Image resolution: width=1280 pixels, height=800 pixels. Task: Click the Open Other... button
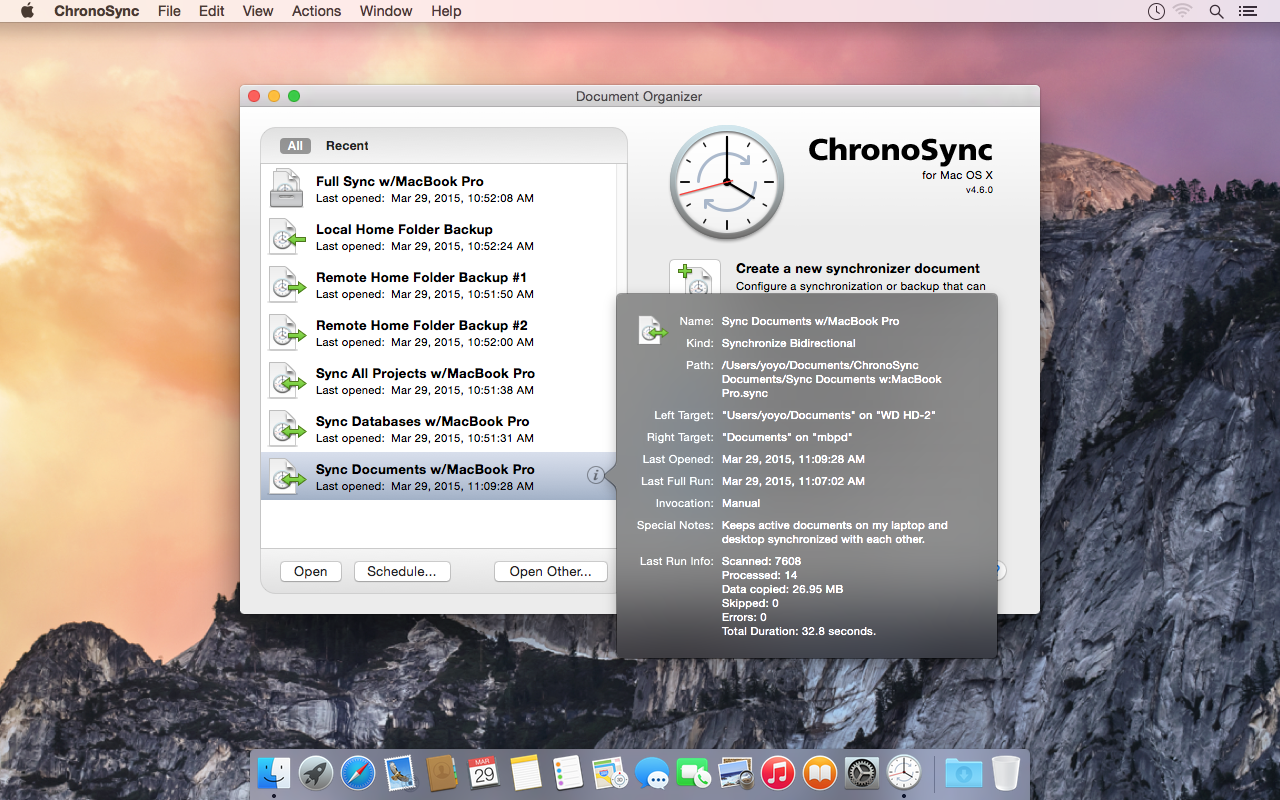click(x=550, y=571)
